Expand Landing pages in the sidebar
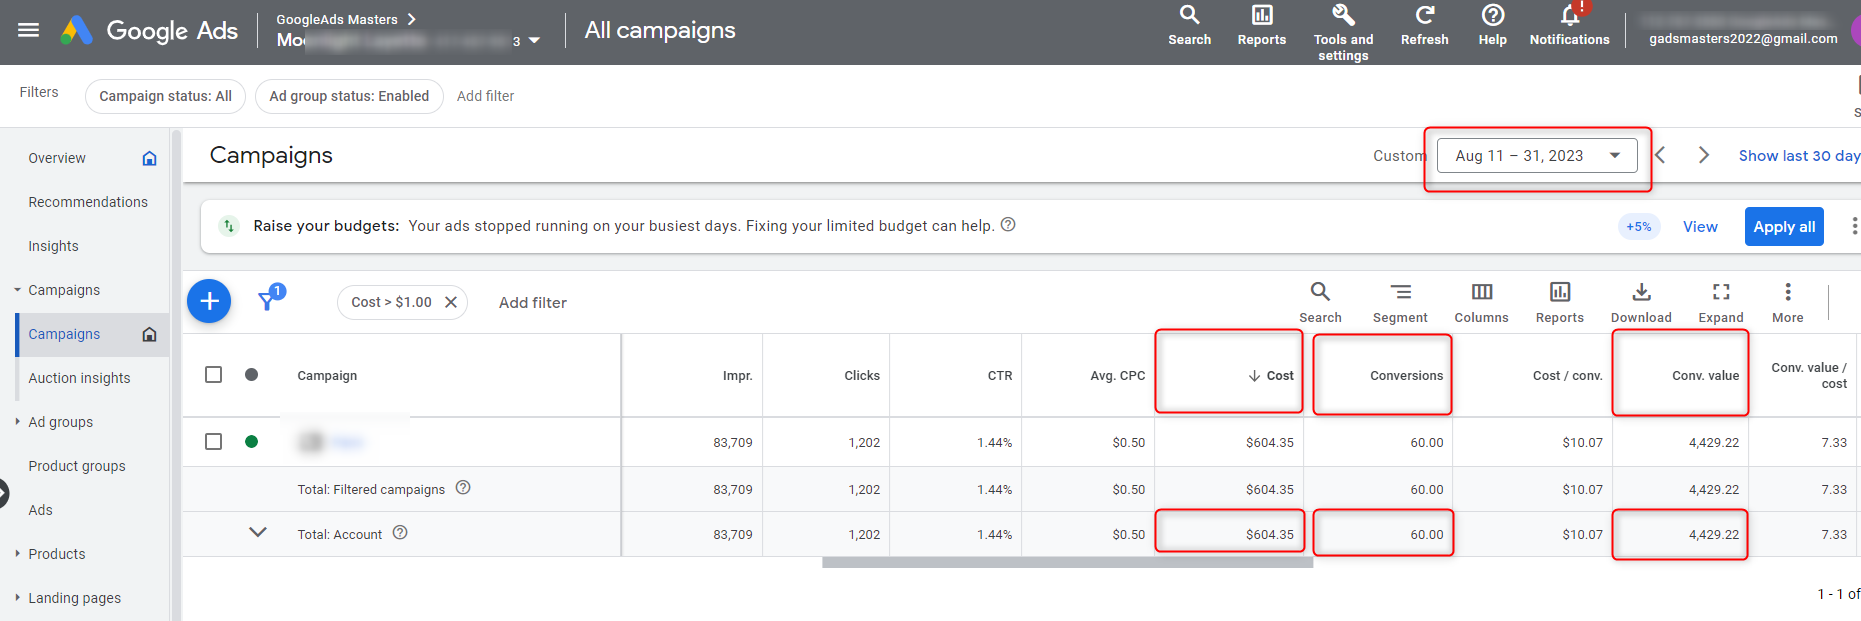1861x621 pixels. tap(17, 598)
